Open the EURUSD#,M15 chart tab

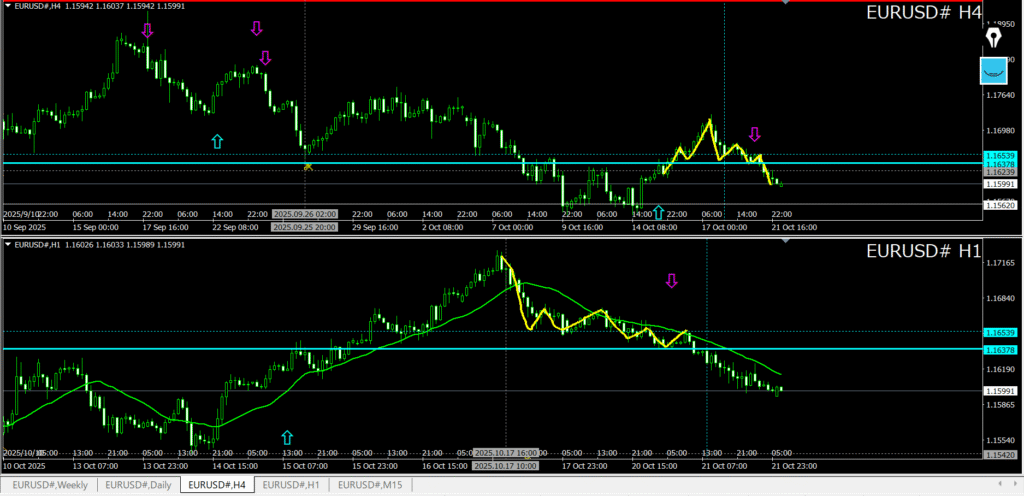[x=370, y=485]
